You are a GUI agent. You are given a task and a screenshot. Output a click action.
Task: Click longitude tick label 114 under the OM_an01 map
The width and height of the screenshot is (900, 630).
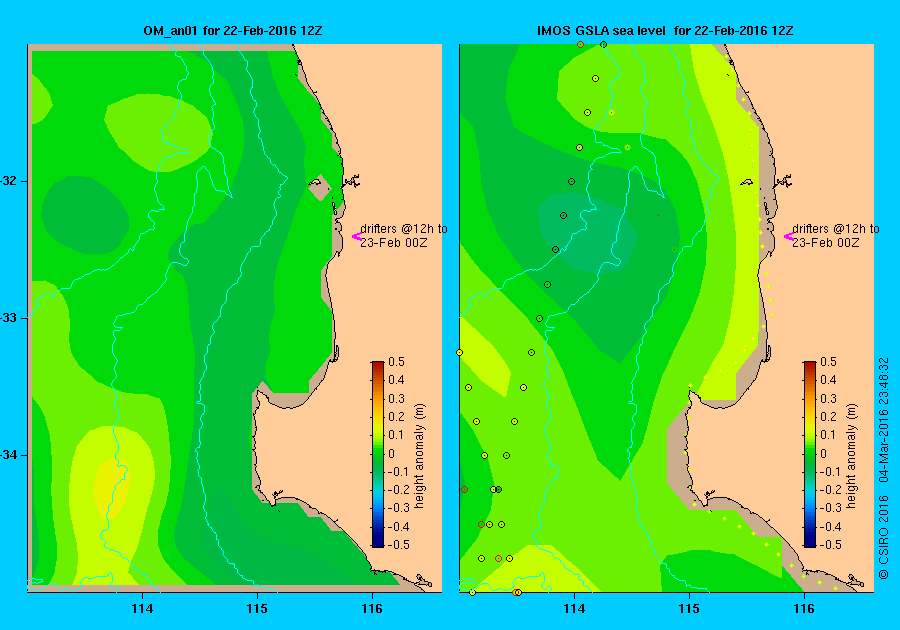142,609
